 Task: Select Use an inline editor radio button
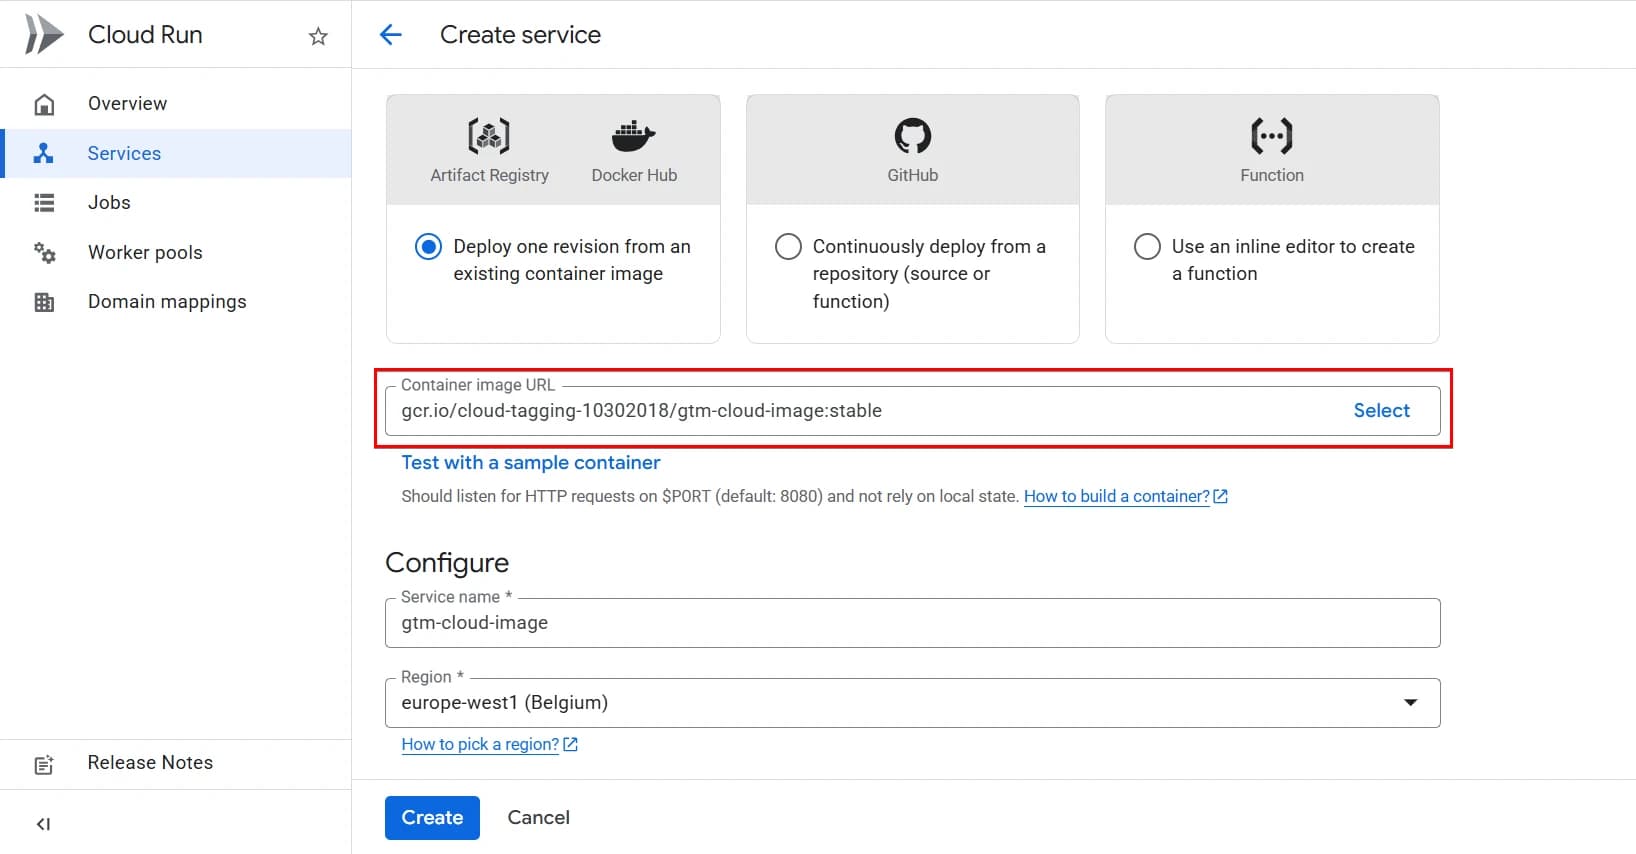(x=1147, y=246)
